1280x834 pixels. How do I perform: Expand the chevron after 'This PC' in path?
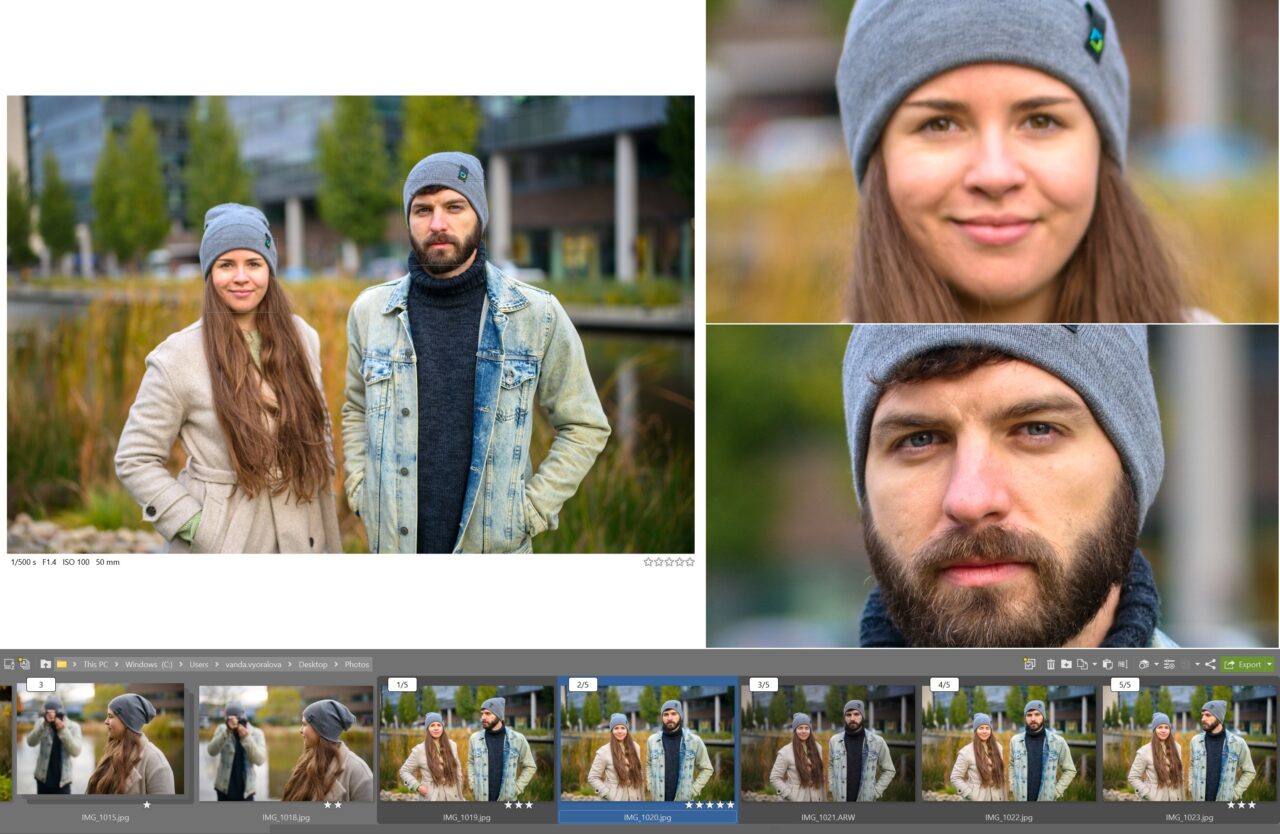[116, 664]
